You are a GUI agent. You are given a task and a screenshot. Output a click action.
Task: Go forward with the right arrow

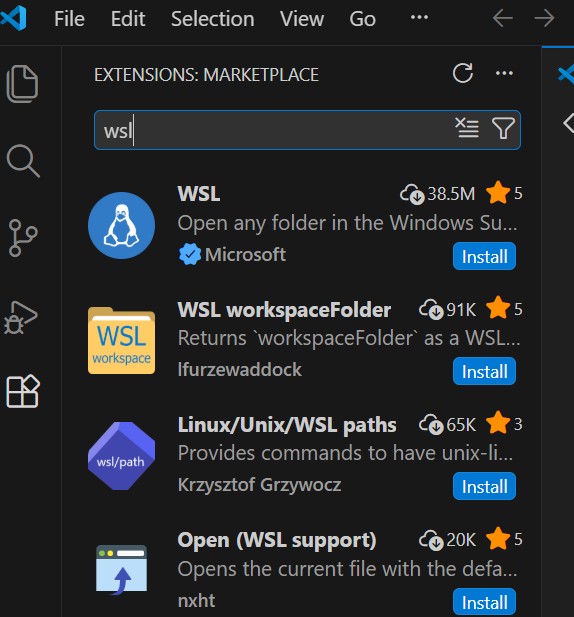pos(544,18)
